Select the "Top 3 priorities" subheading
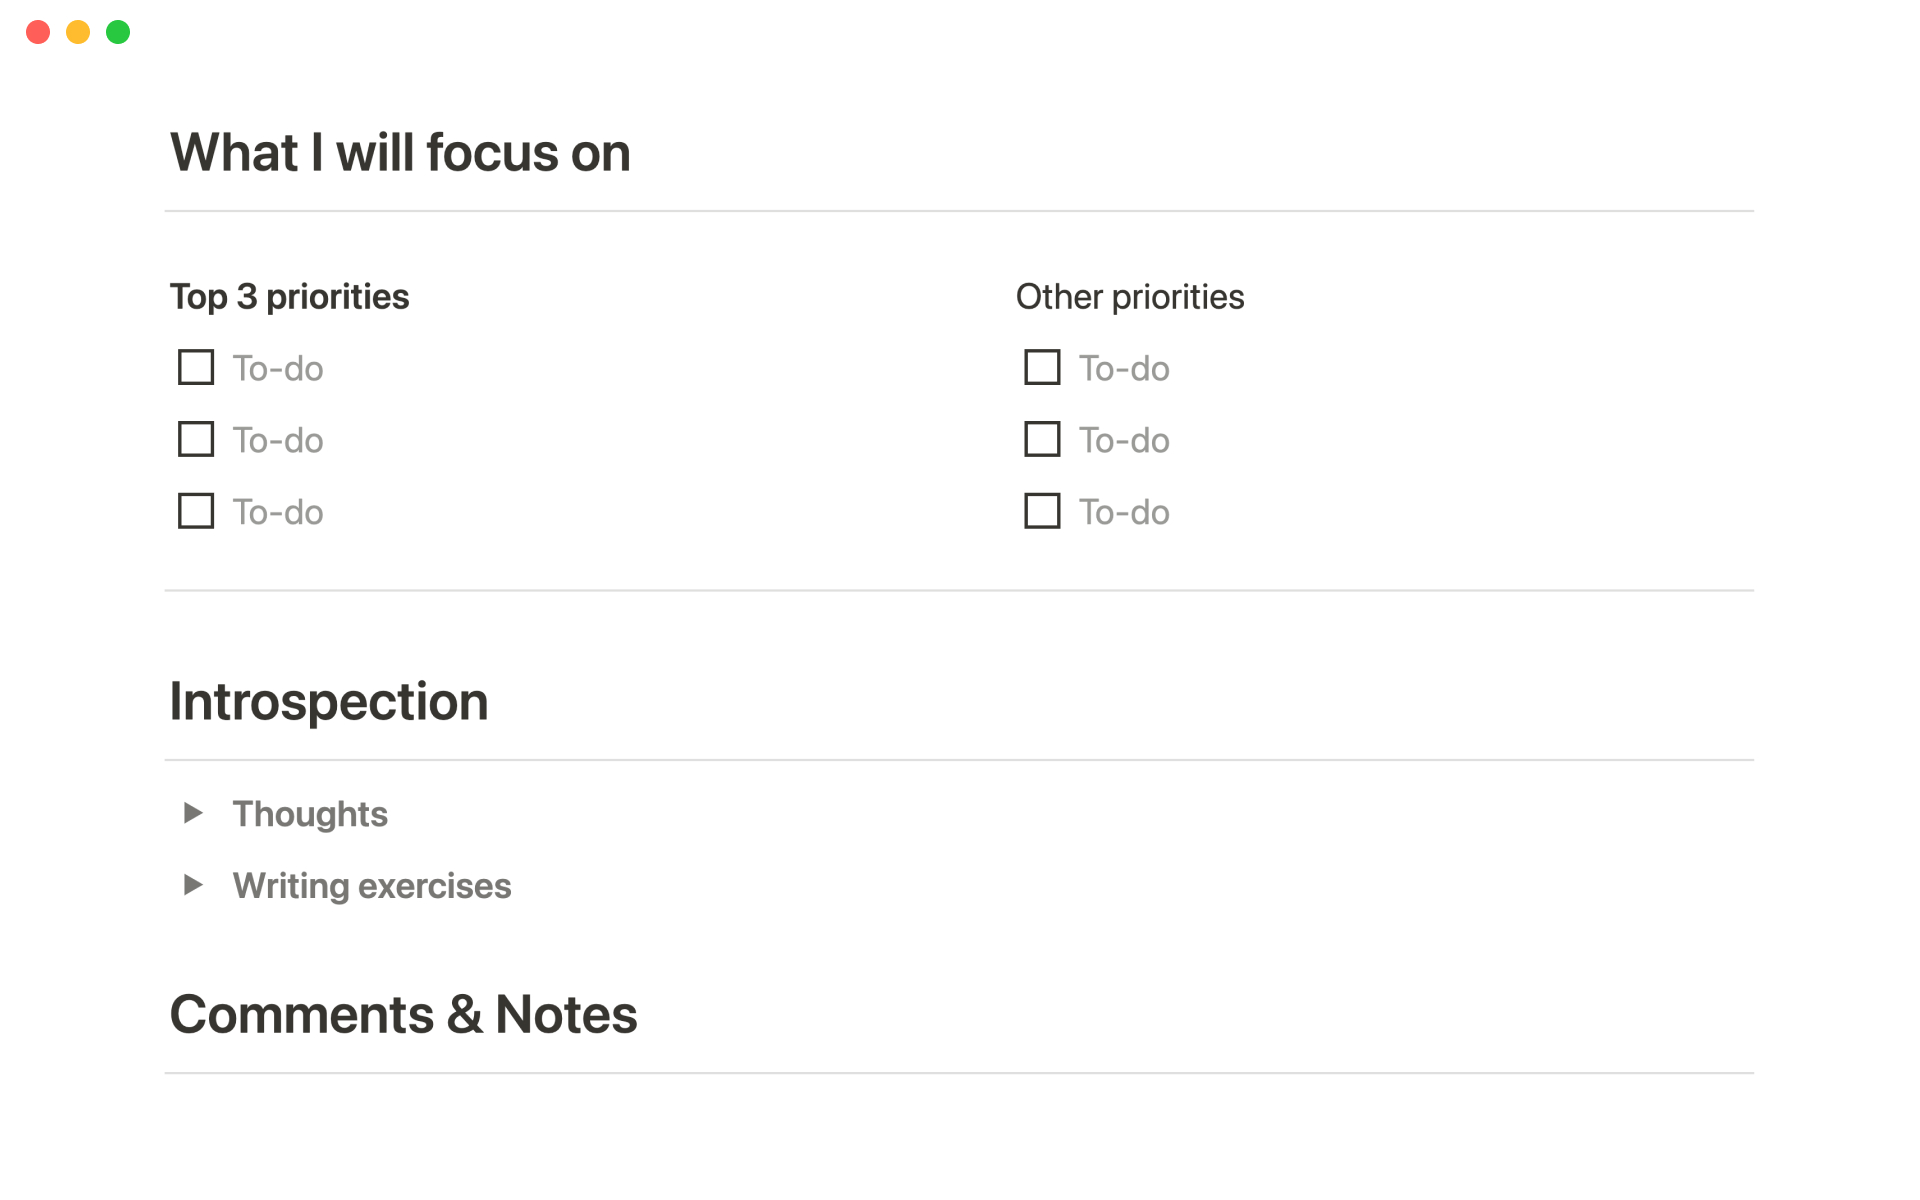 (x=289, y=297)
